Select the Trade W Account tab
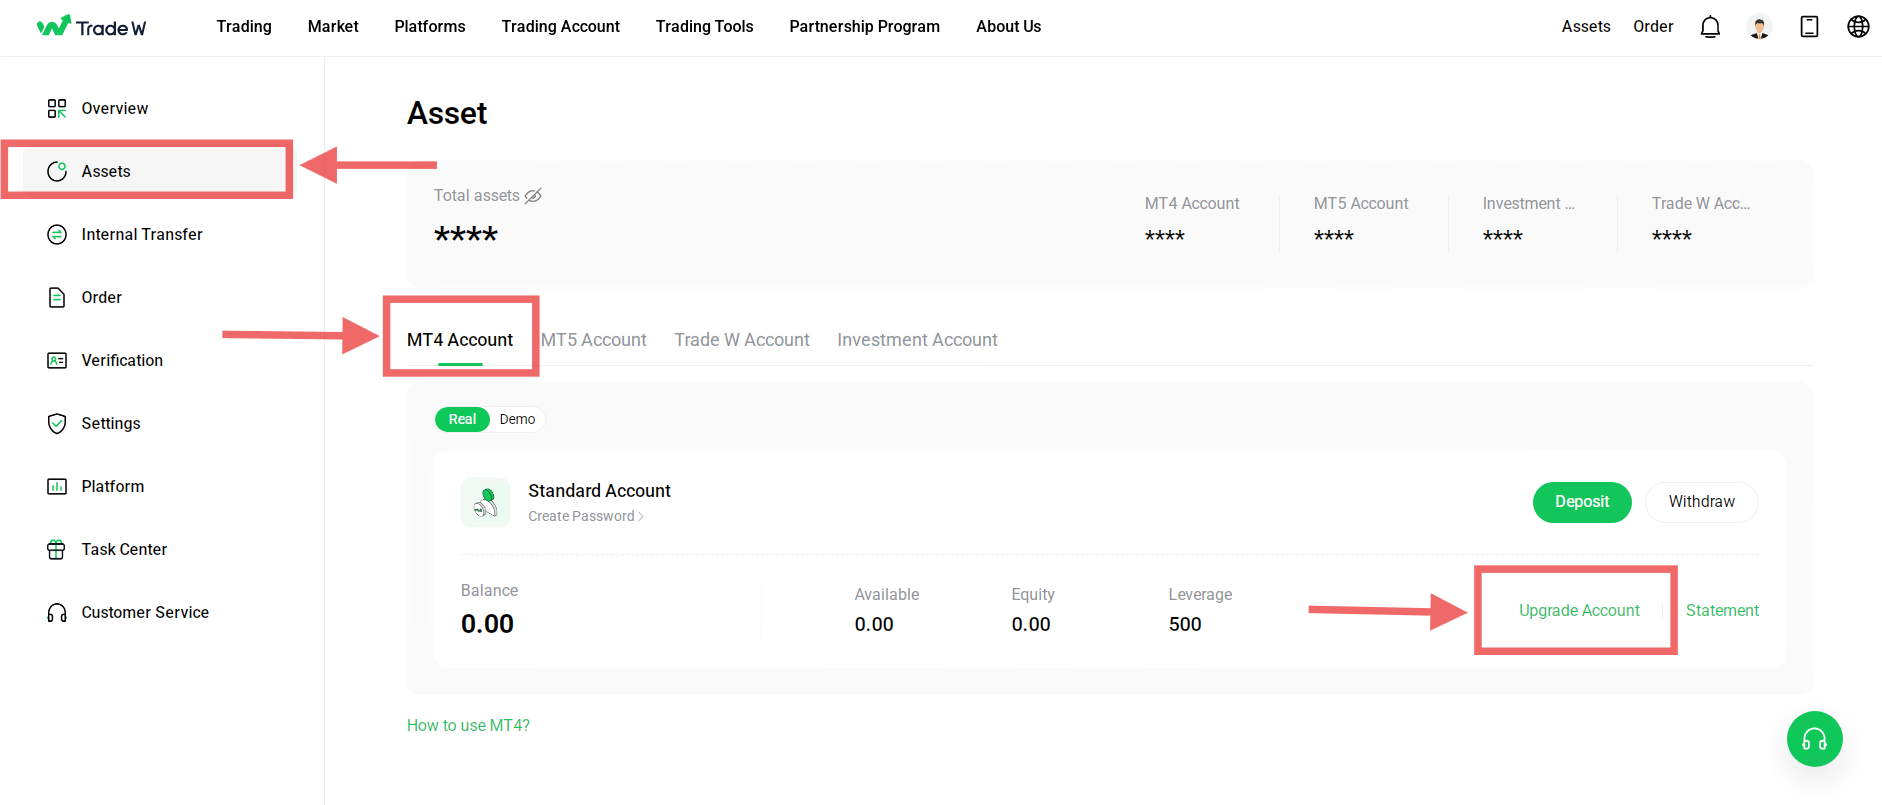The height and width of the screenshot is (805, 1882). [742, 340]
